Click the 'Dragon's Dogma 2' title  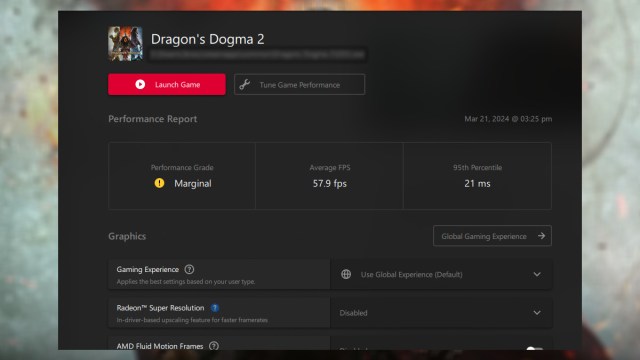tap(207, 39)
